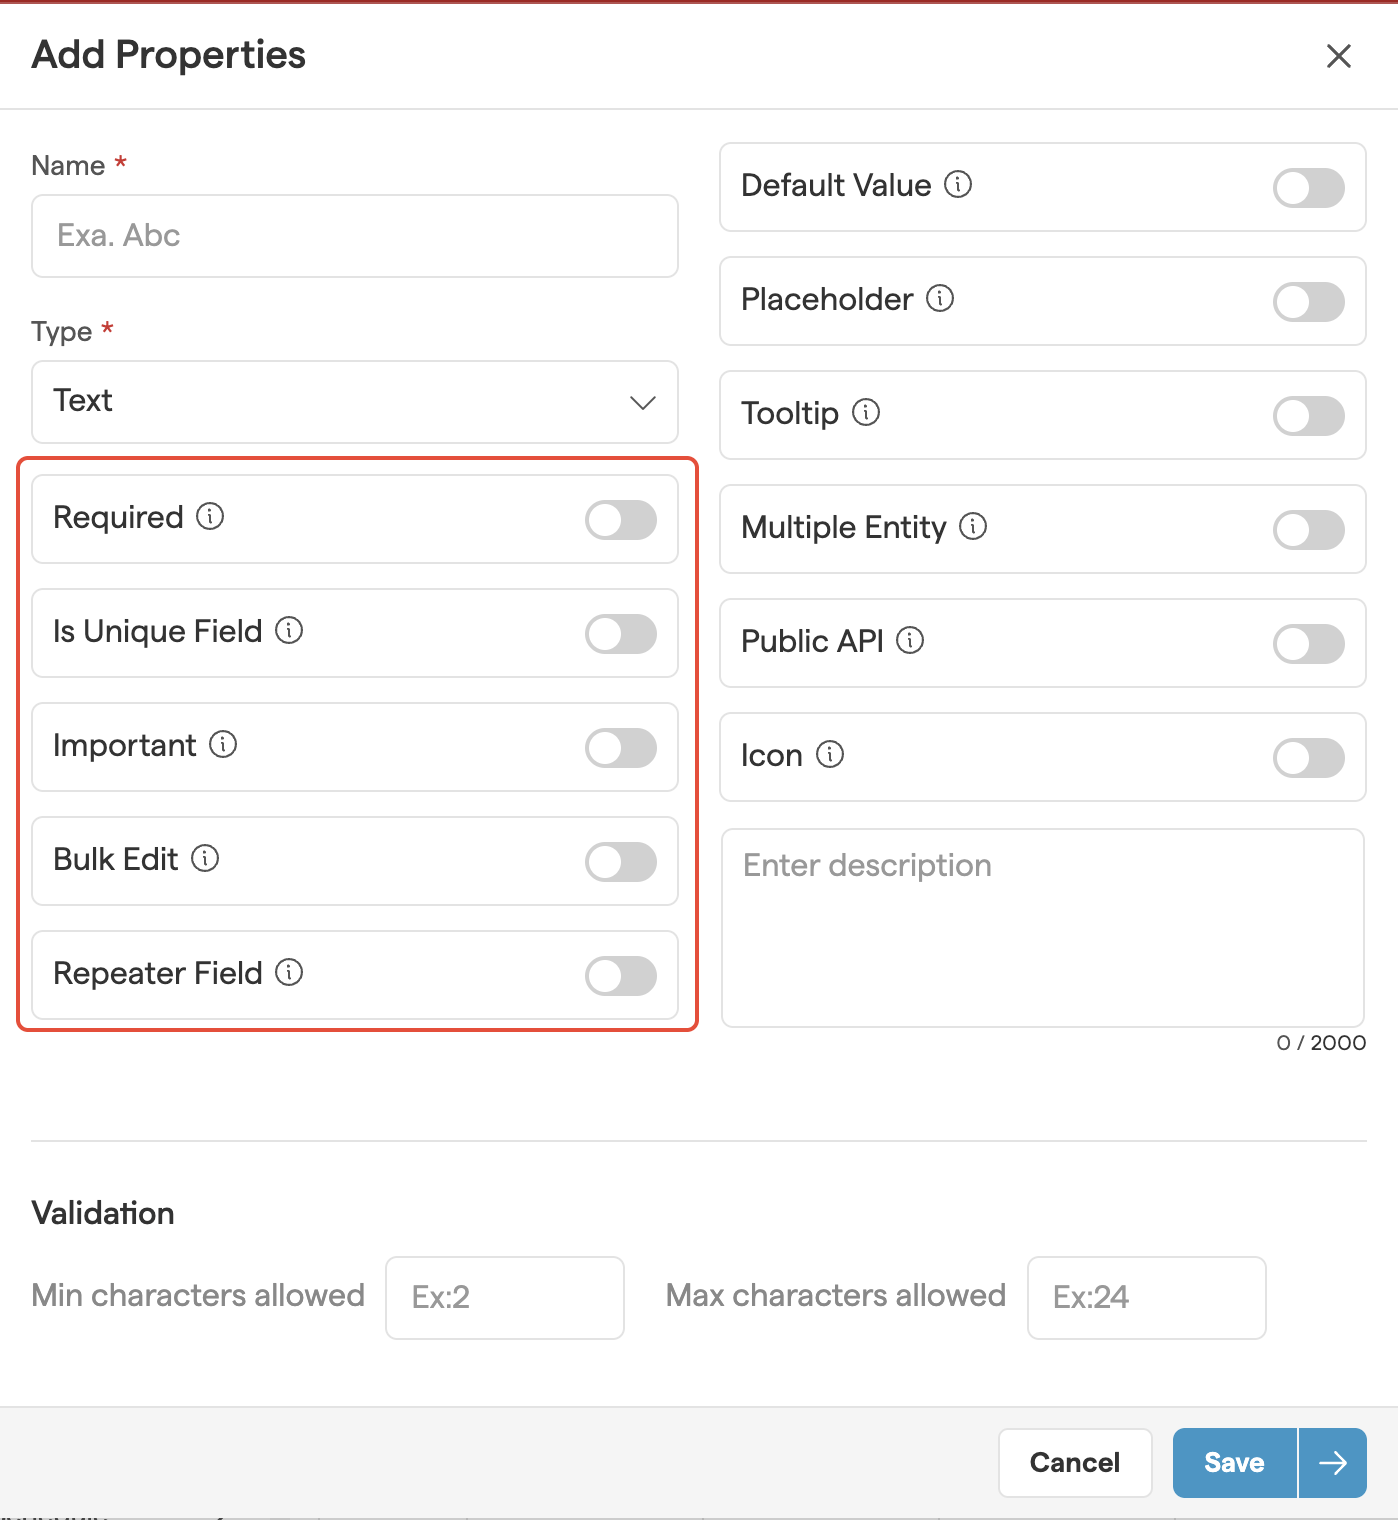Click info icon beside Multiple Entity
Screen dimensions: 1398x1520
click(973, 527)
